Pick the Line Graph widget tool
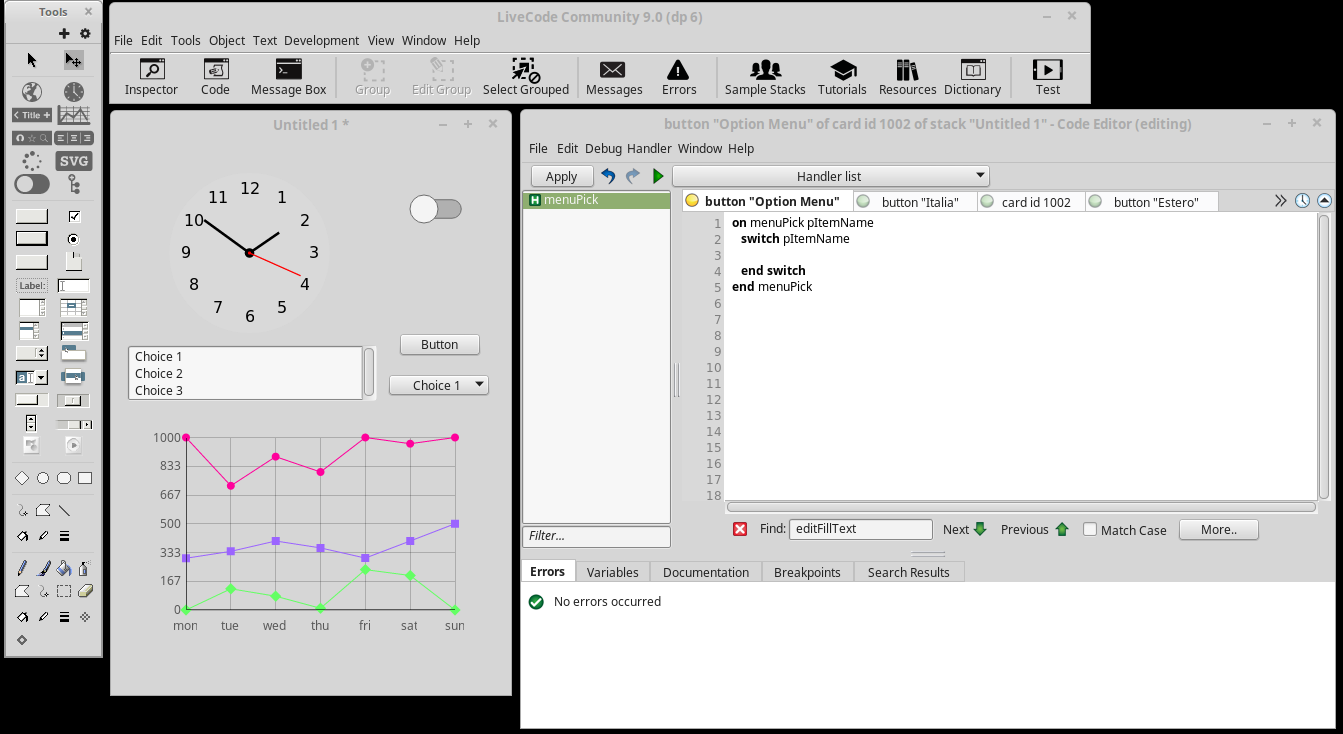Screen dimensions: 1343x734 (74, 115)
